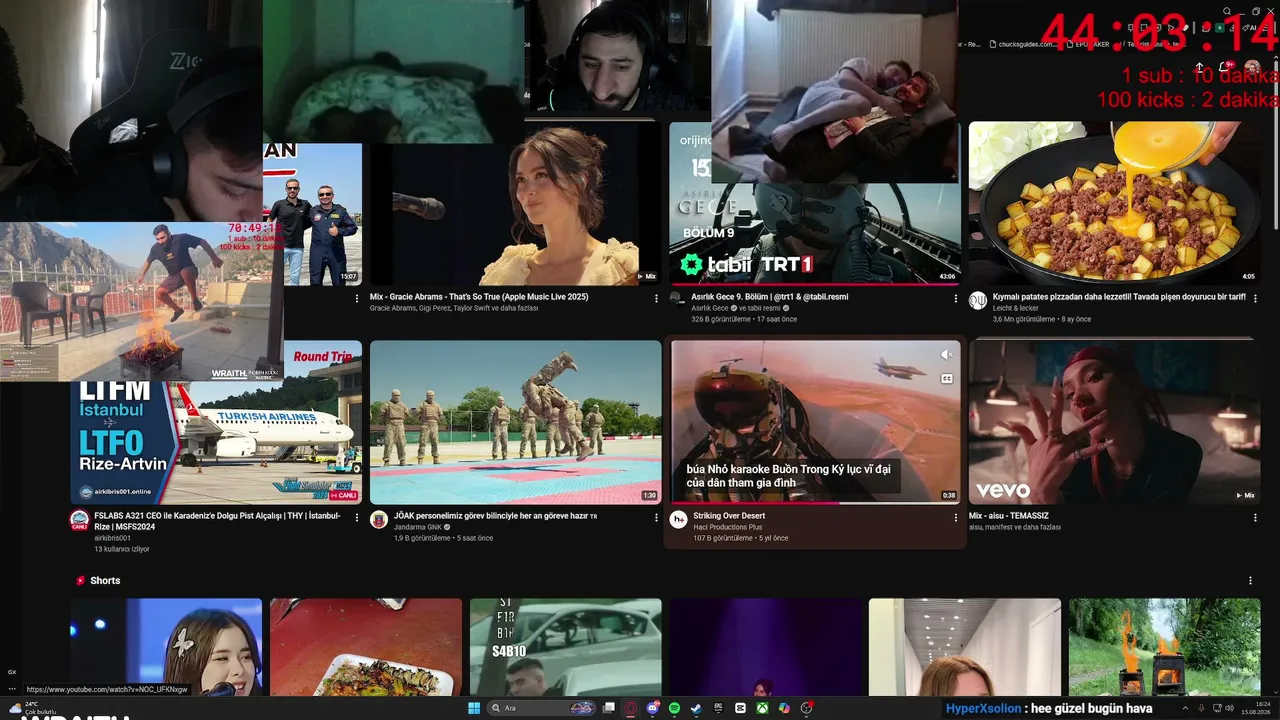Open the JÖAK soldiers video thumbnail
This screenshot has width=1280, height=720.
516,423
